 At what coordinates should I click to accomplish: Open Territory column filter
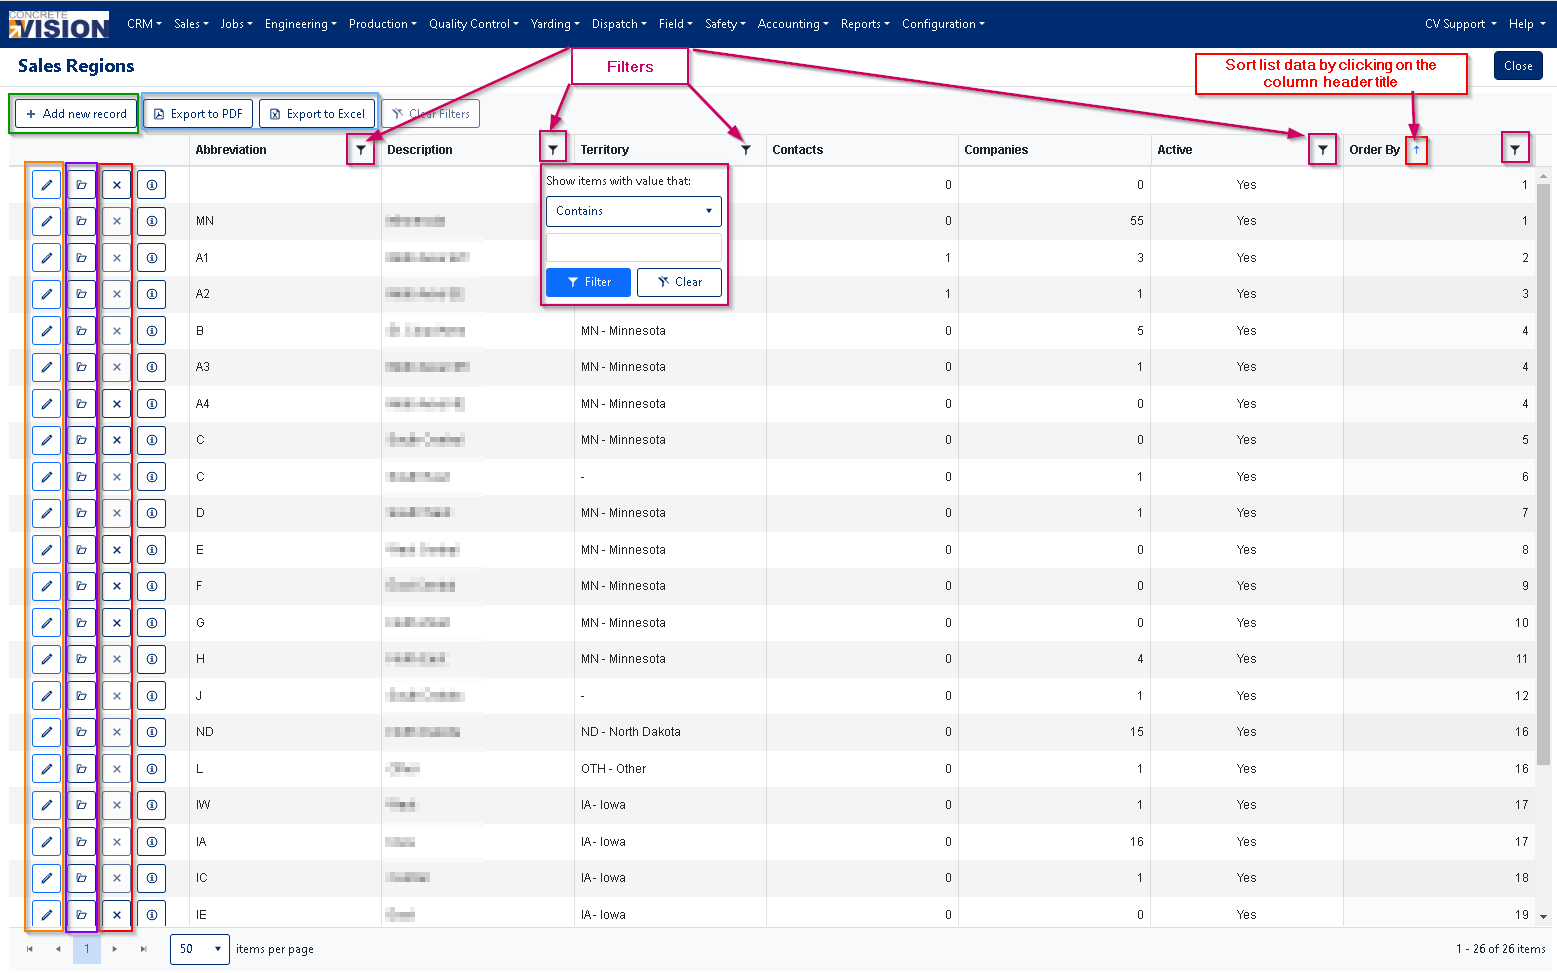pyautogui.click(x=746, y=150)
